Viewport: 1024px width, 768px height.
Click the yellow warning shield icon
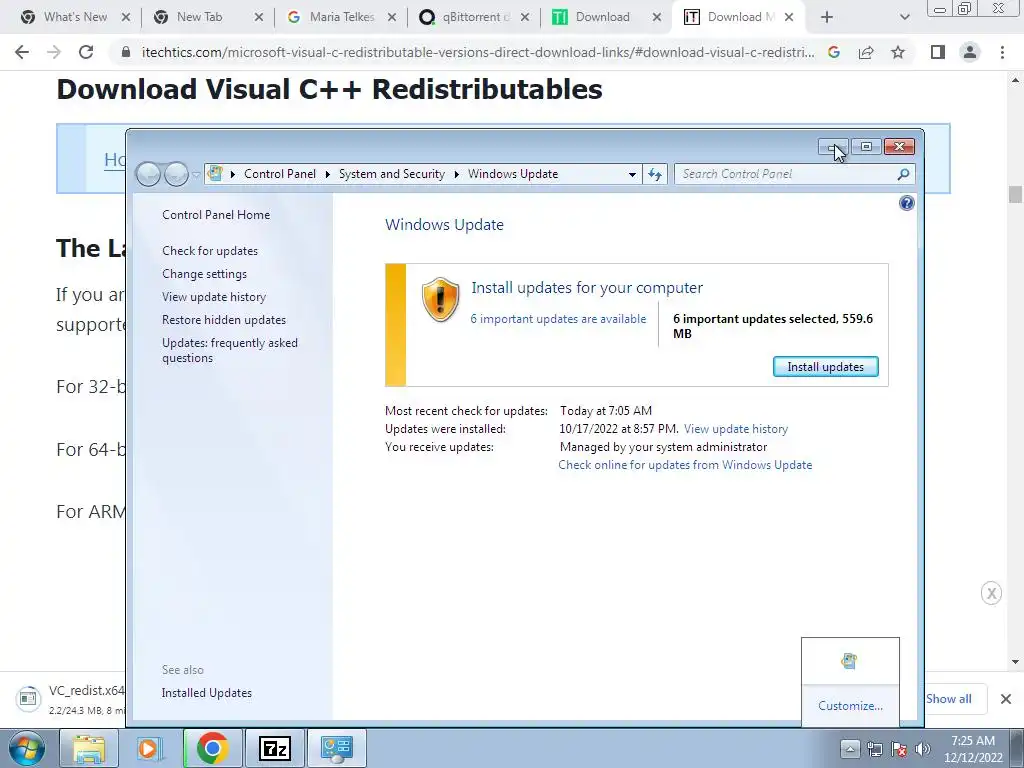tap(440, 299)
